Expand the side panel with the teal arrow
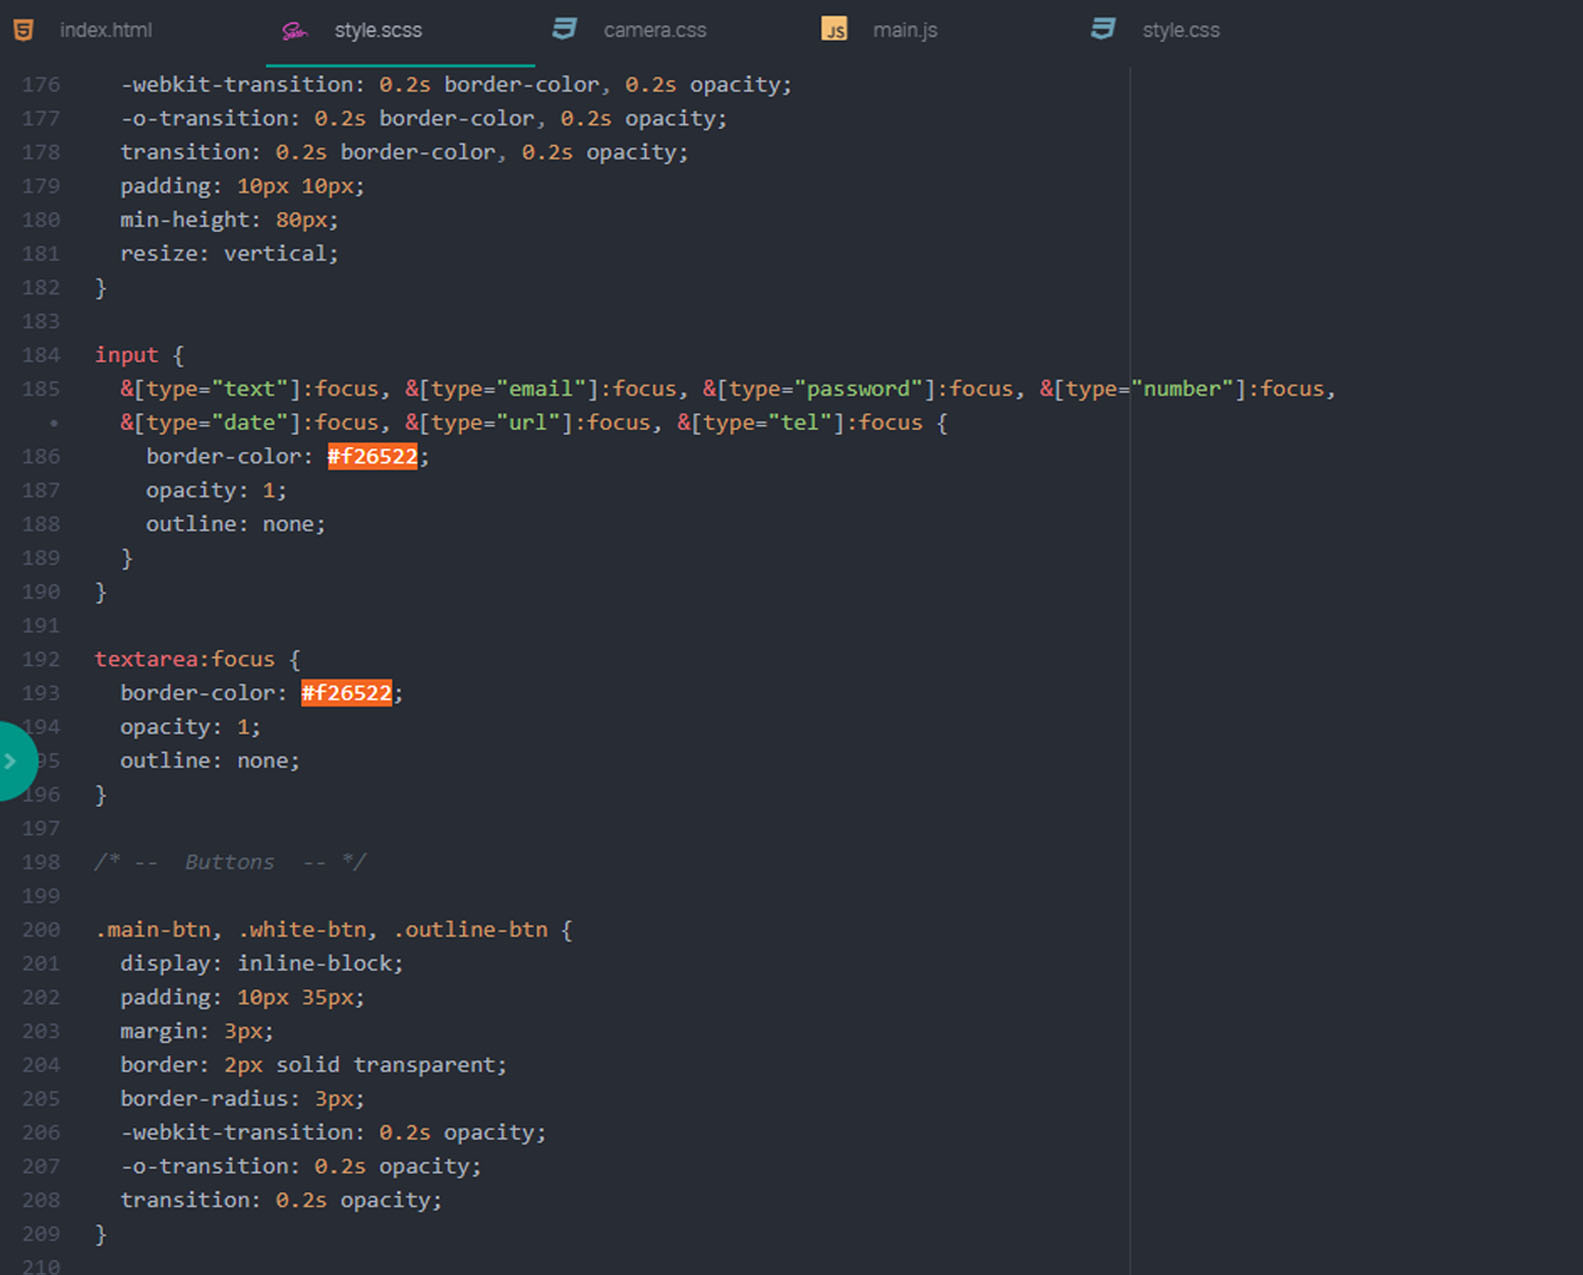This screenshot has height=1275, width=1583. pos(12,761)
